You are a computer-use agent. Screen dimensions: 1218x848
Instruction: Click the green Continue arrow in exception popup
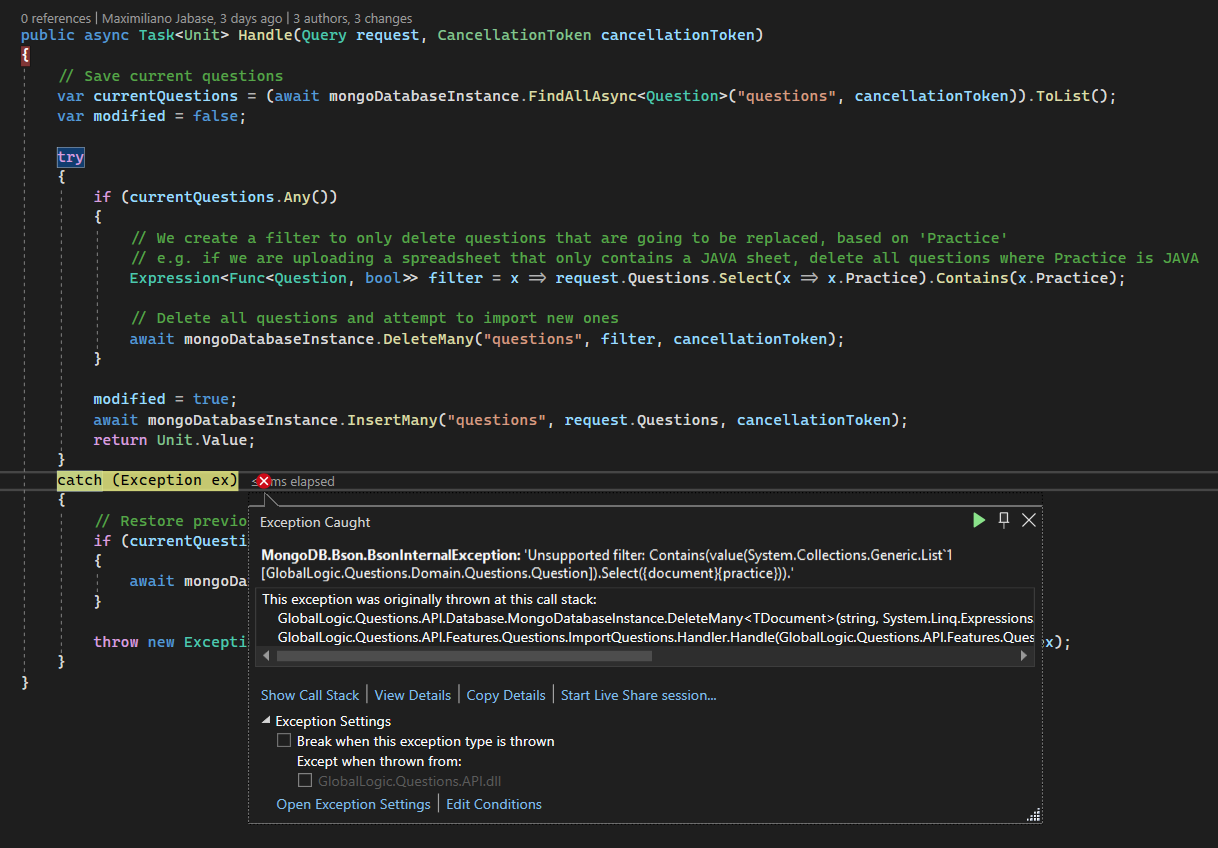tap(979, 520)
